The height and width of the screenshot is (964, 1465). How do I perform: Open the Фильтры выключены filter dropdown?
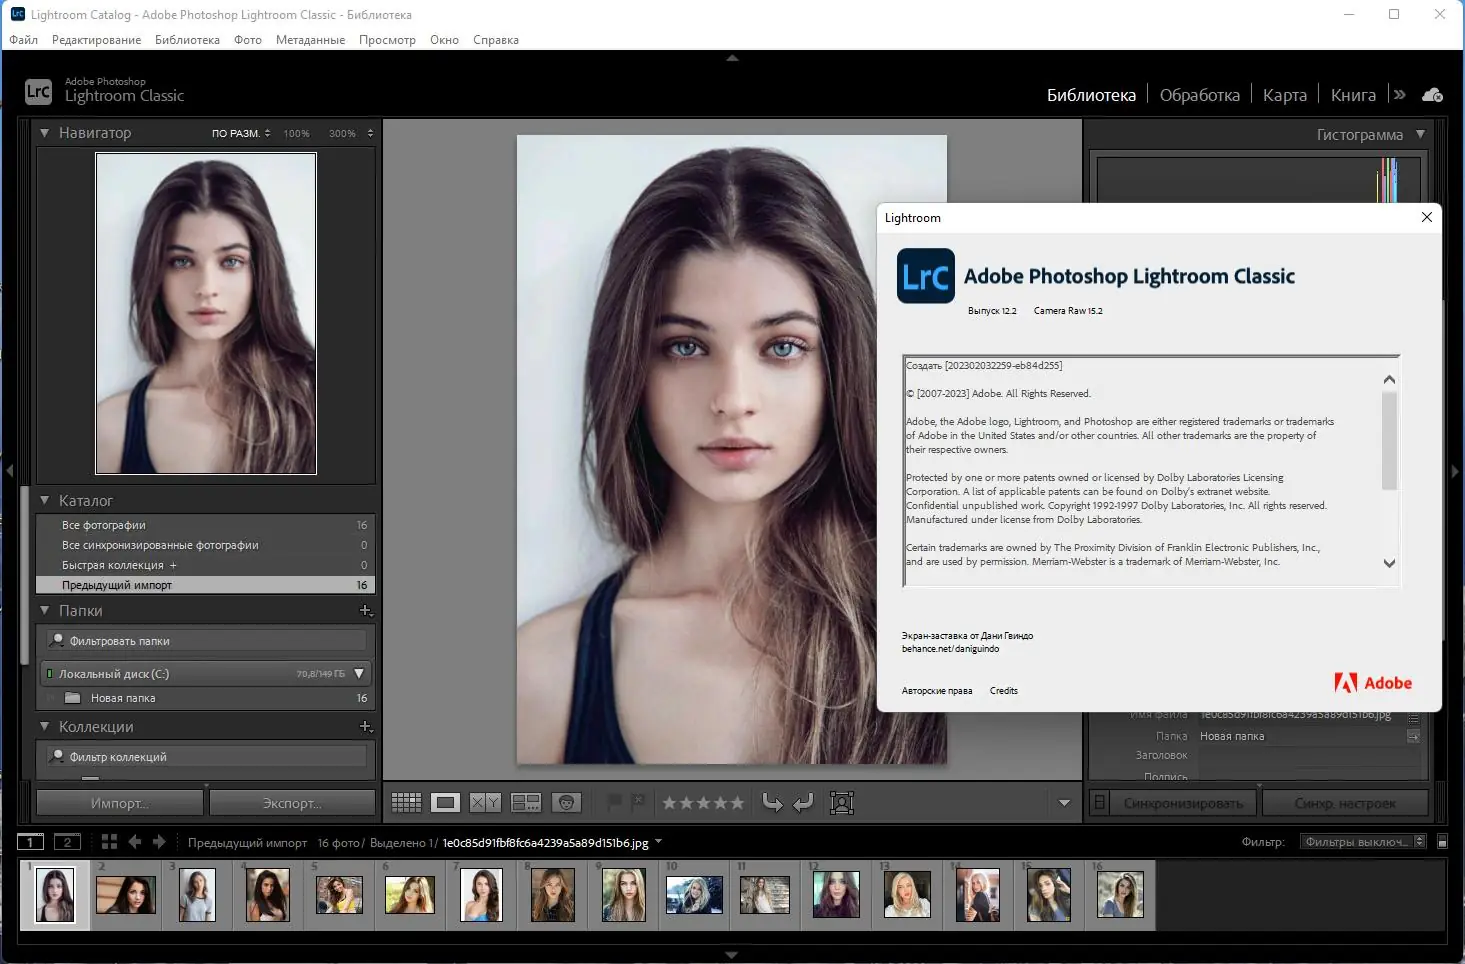pyautogui.click(x=1362, y=842)
